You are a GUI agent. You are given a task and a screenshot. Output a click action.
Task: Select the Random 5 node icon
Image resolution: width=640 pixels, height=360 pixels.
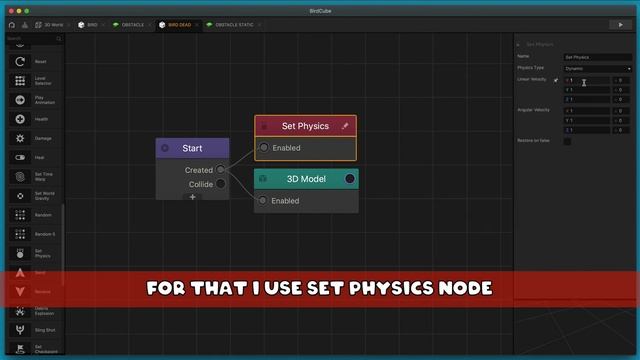click(x=20, y=234)
